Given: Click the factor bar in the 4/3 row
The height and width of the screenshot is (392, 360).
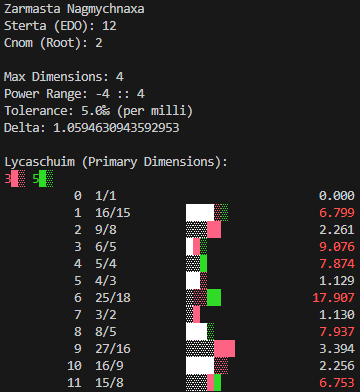Looking at the screenshot, I should coord(196,281).
